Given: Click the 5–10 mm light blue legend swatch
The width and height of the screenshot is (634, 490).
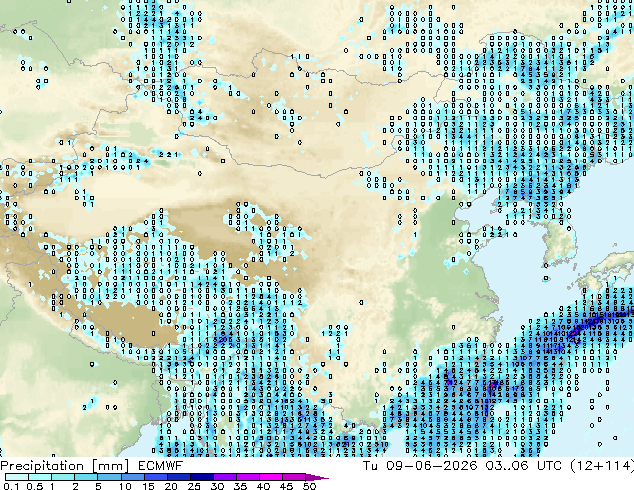Looking at the screenshot, I should [x=109, y=477].
